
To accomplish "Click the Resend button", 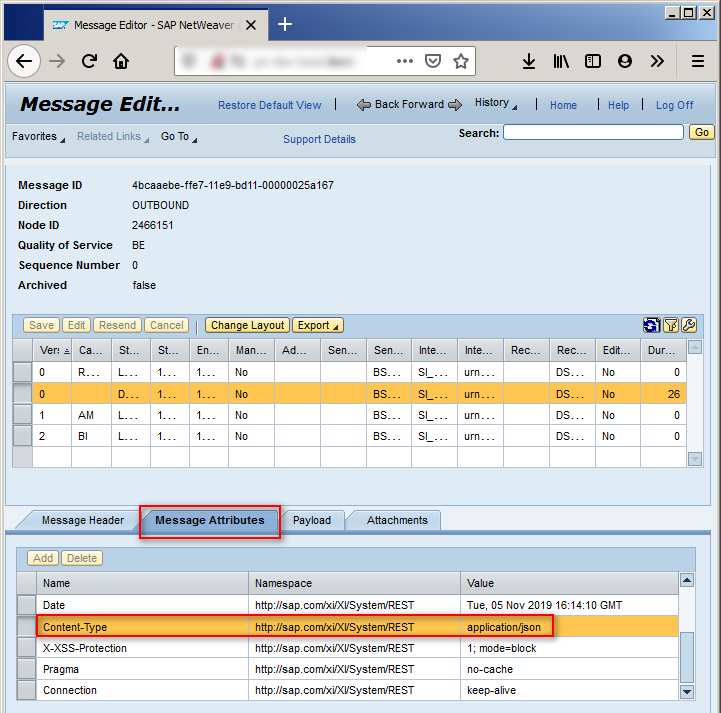I will 117,325.
